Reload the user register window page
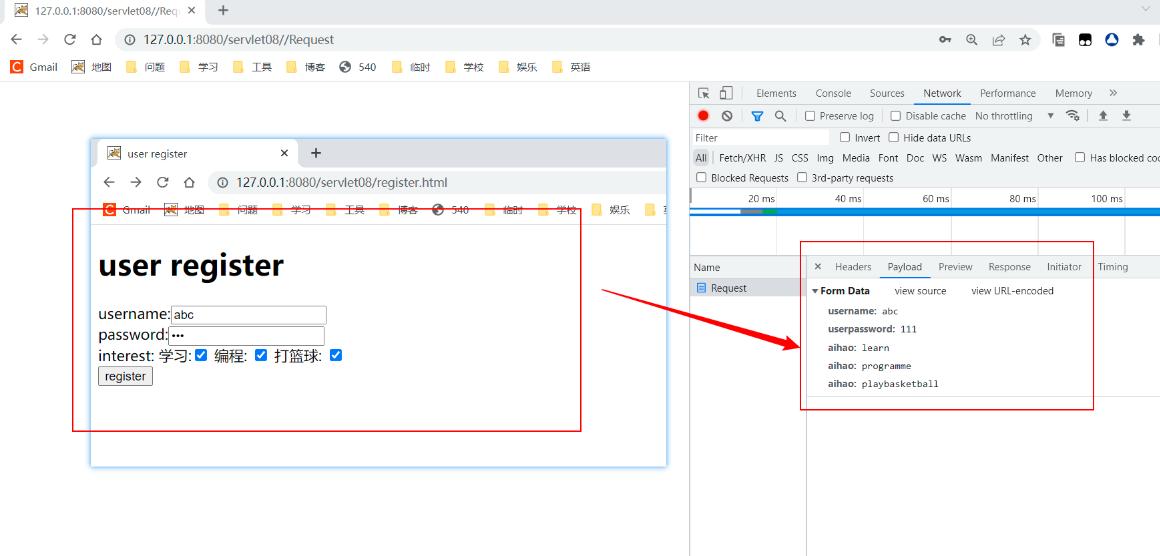 coord(162,183)
